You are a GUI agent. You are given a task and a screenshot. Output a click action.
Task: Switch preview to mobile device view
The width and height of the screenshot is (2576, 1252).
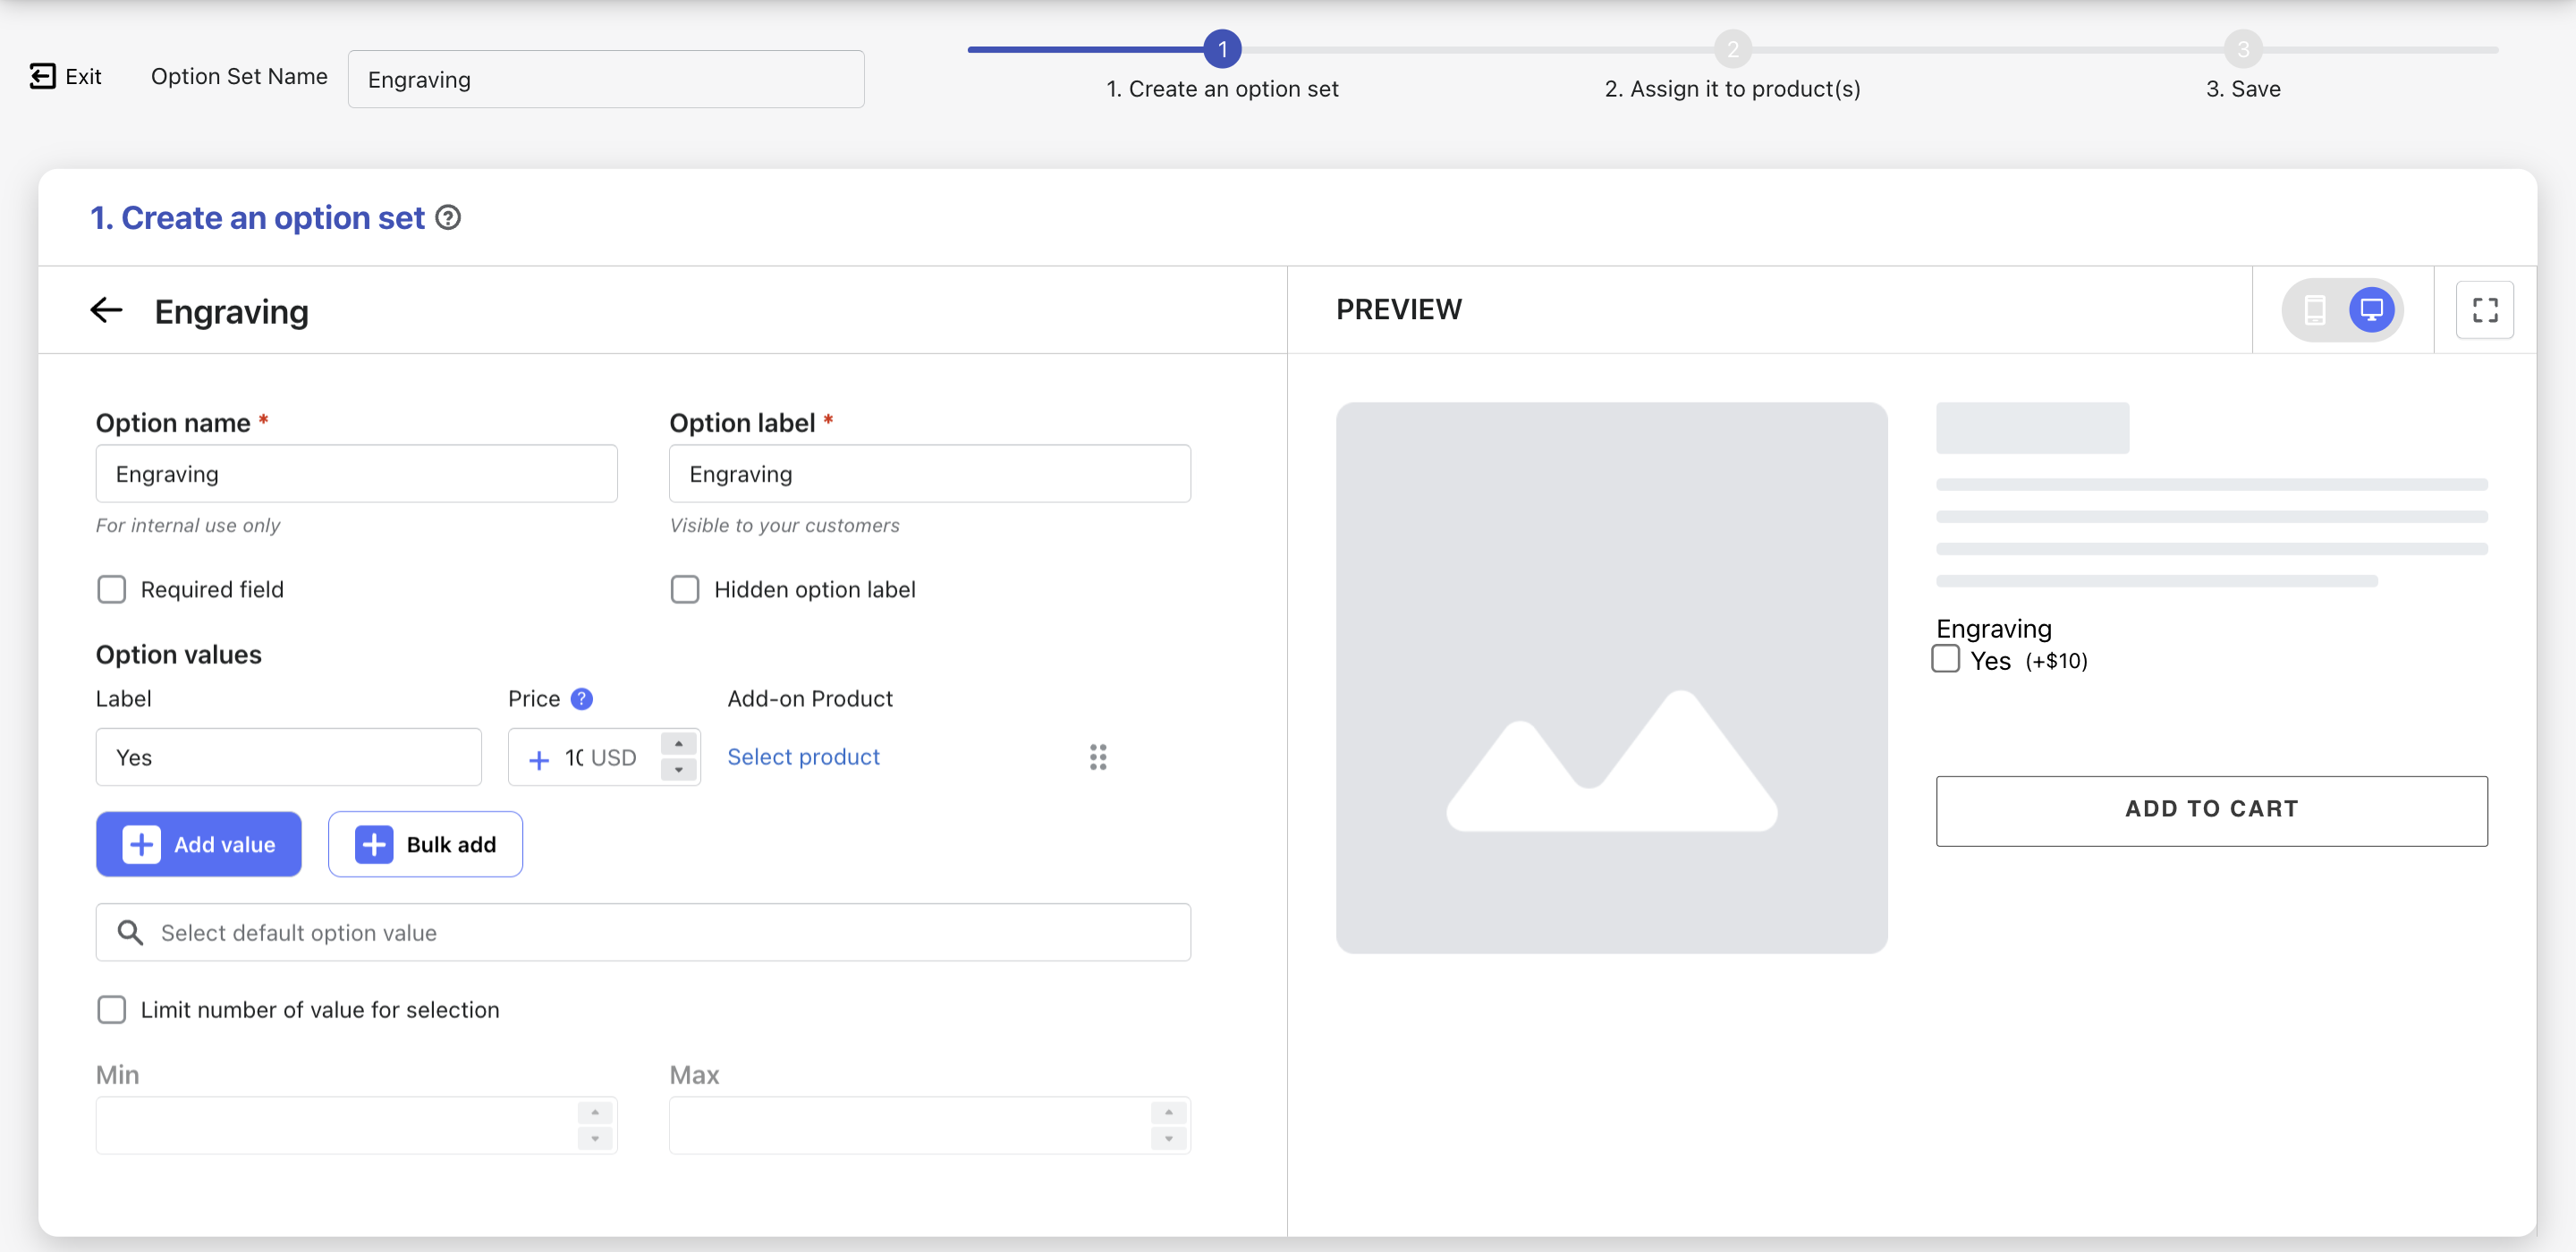pyautogui.click(x=2314, y=310)
